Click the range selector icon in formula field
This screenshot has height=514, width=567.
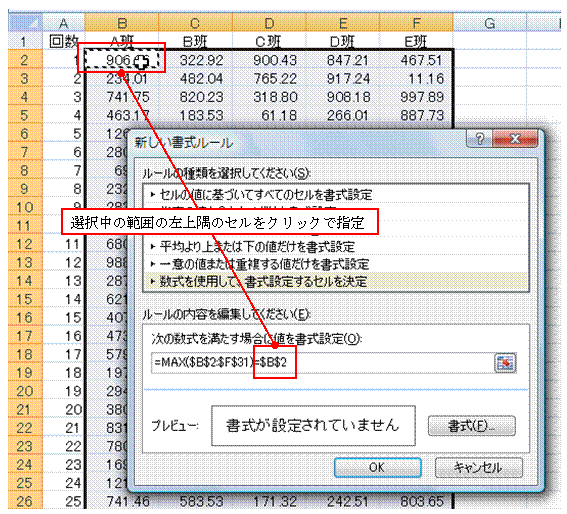coord(505,363)
